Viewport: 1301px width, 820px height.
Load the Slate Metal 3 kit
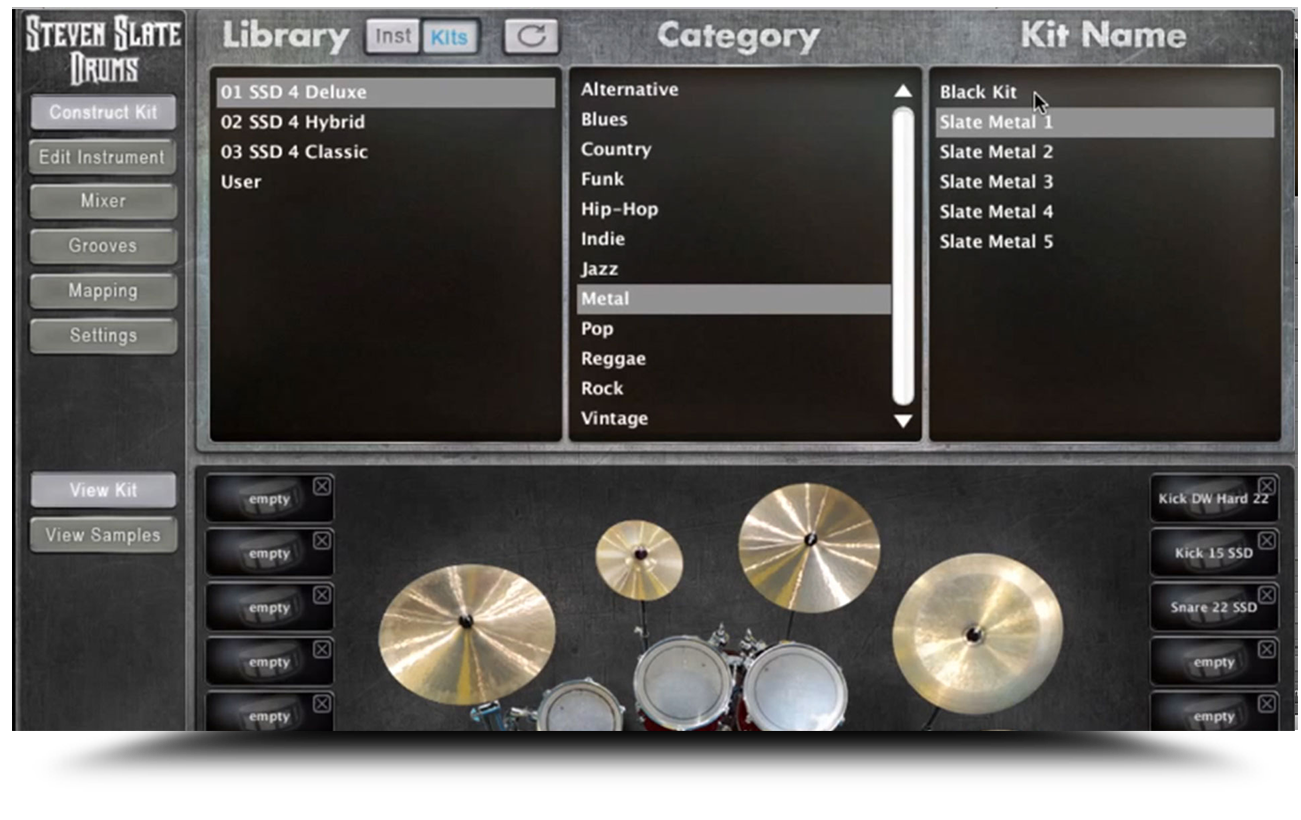pyautogui.click(x=1105, y=182)
